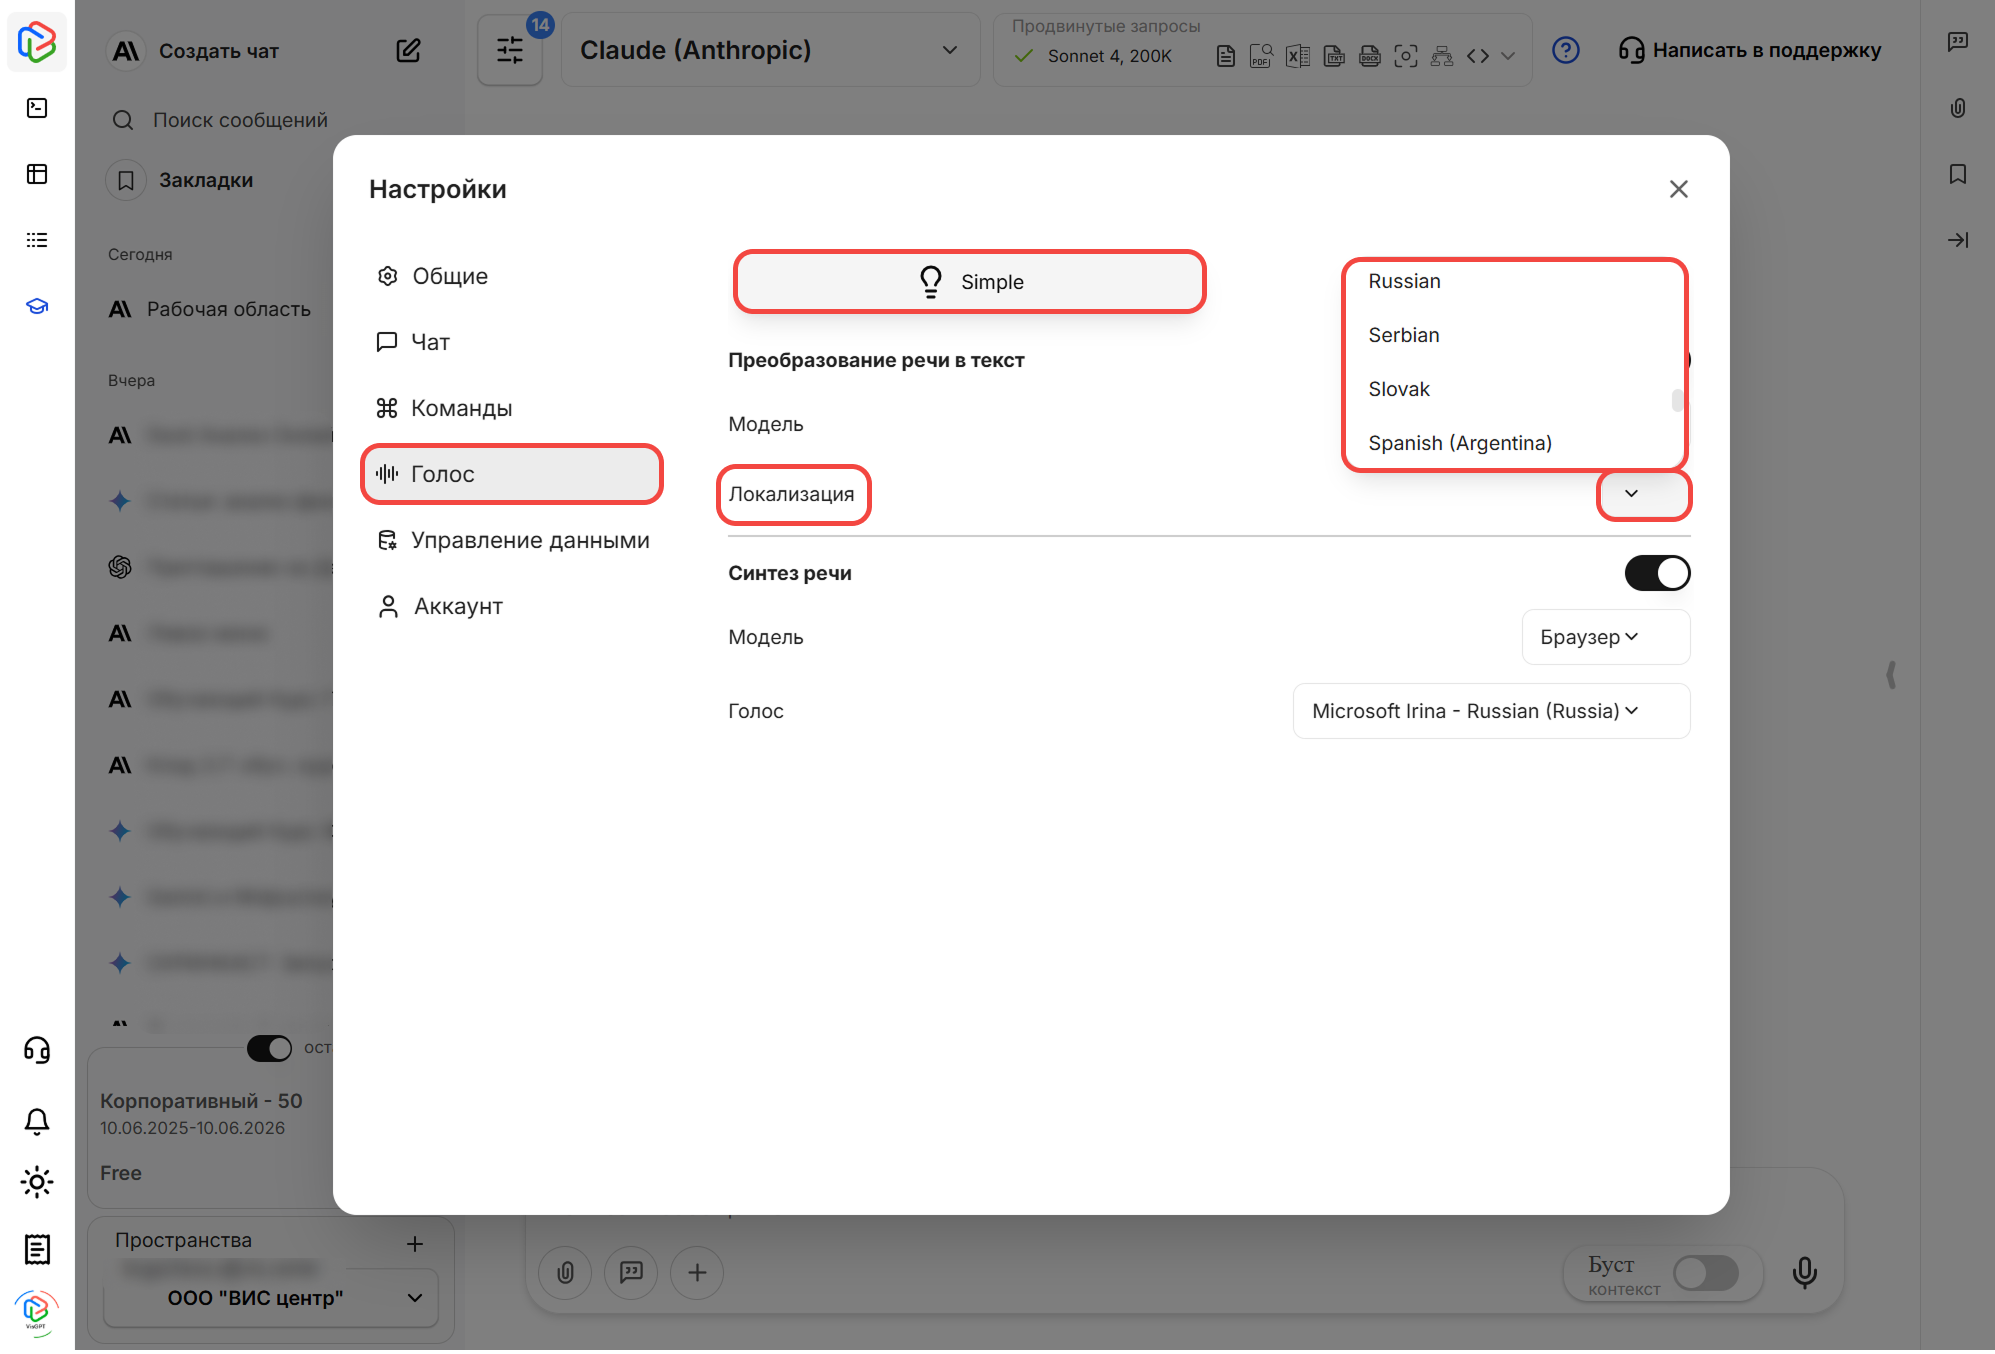Open the Общие settings tab

tap(511, 276)
